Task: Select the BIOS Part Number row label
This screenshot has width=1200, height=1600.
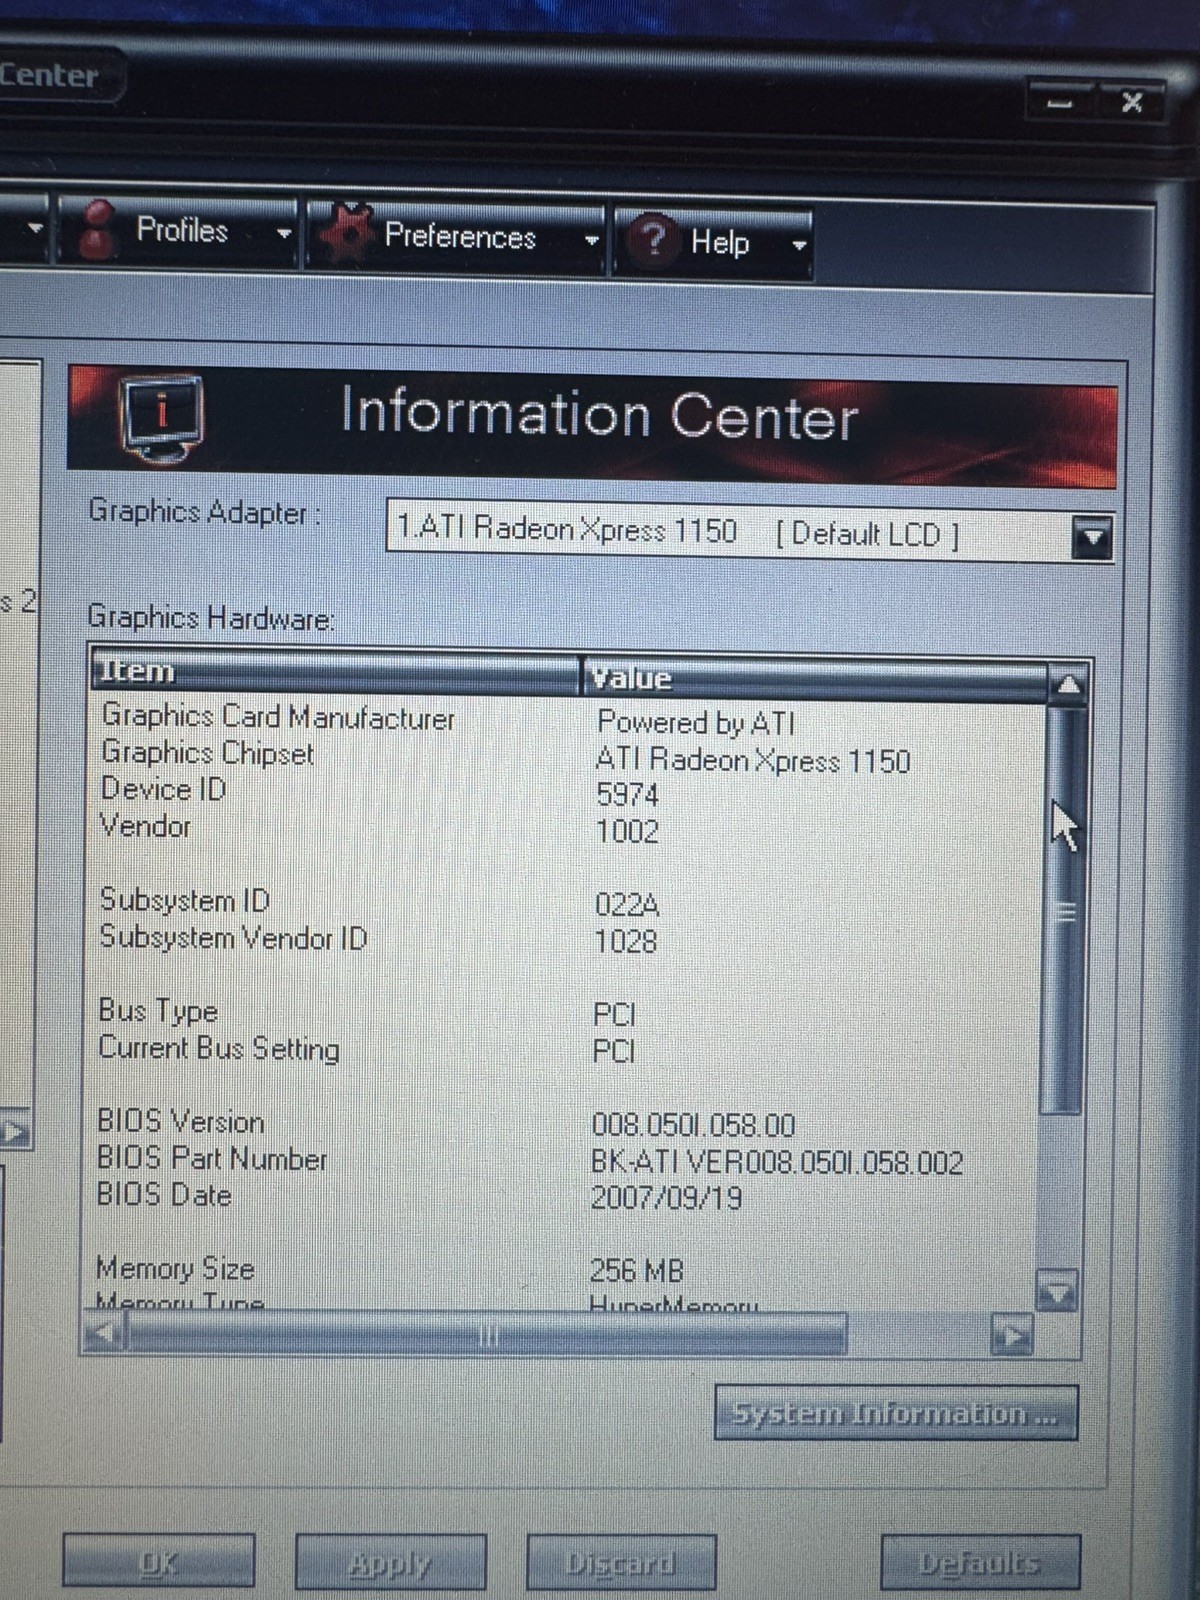Action: pos(212,1158)
